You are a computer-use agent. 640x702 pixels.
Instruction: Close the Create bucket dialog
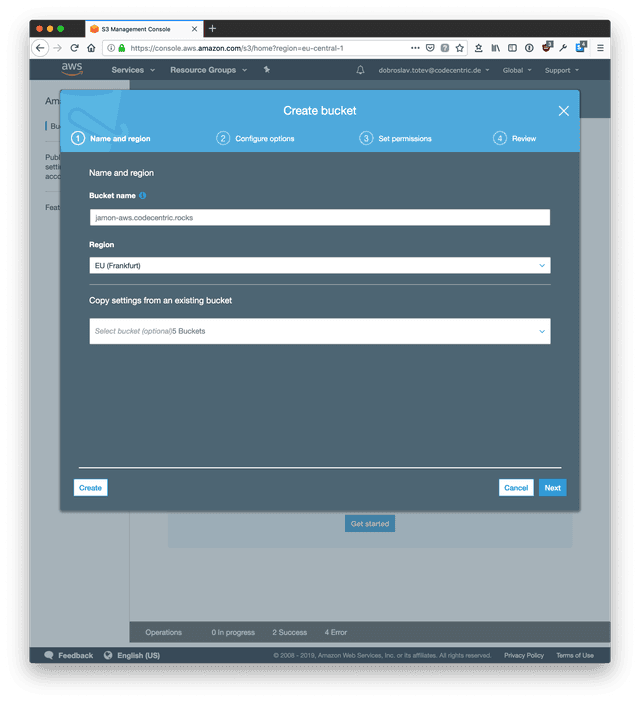click(563, 111)
